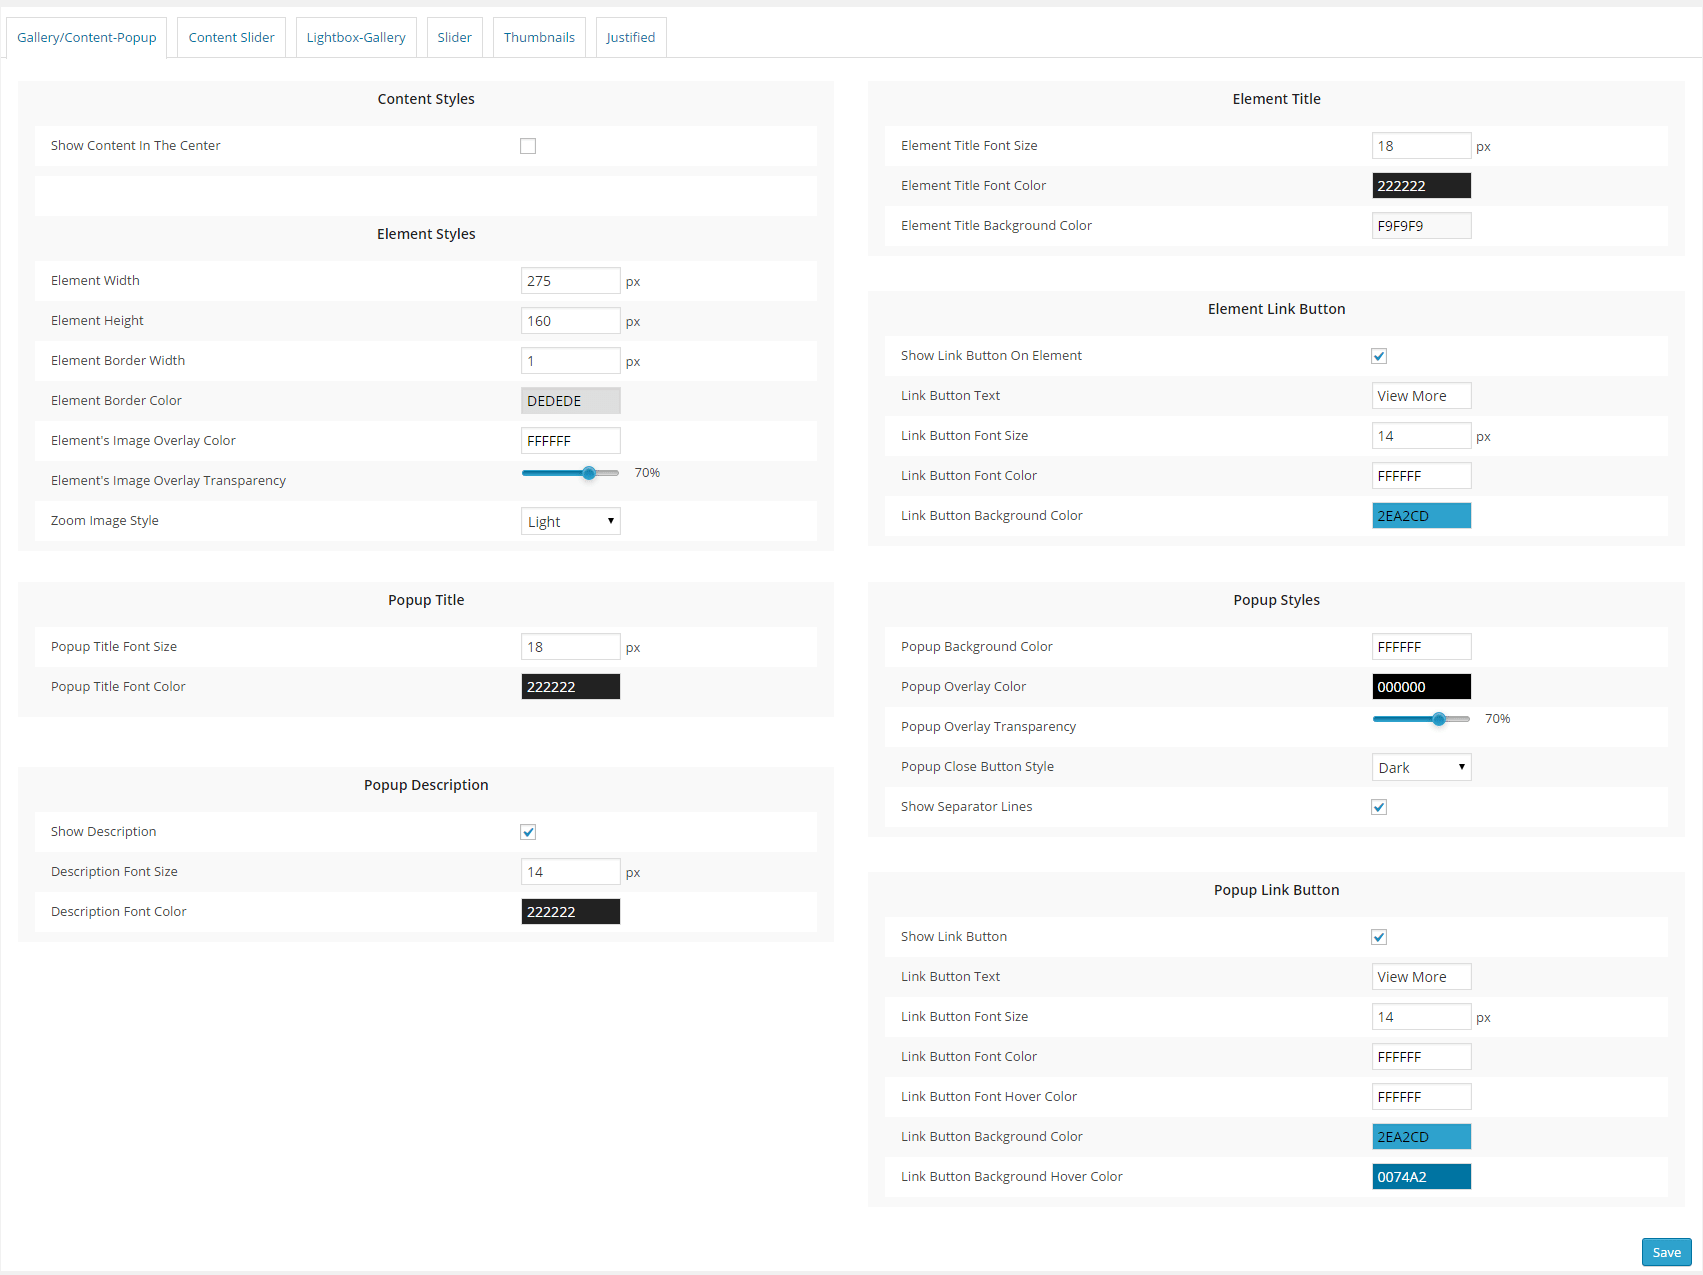Screen dimensions: 1703x1275
Task: Click the Save button
Action: 1665,1252
